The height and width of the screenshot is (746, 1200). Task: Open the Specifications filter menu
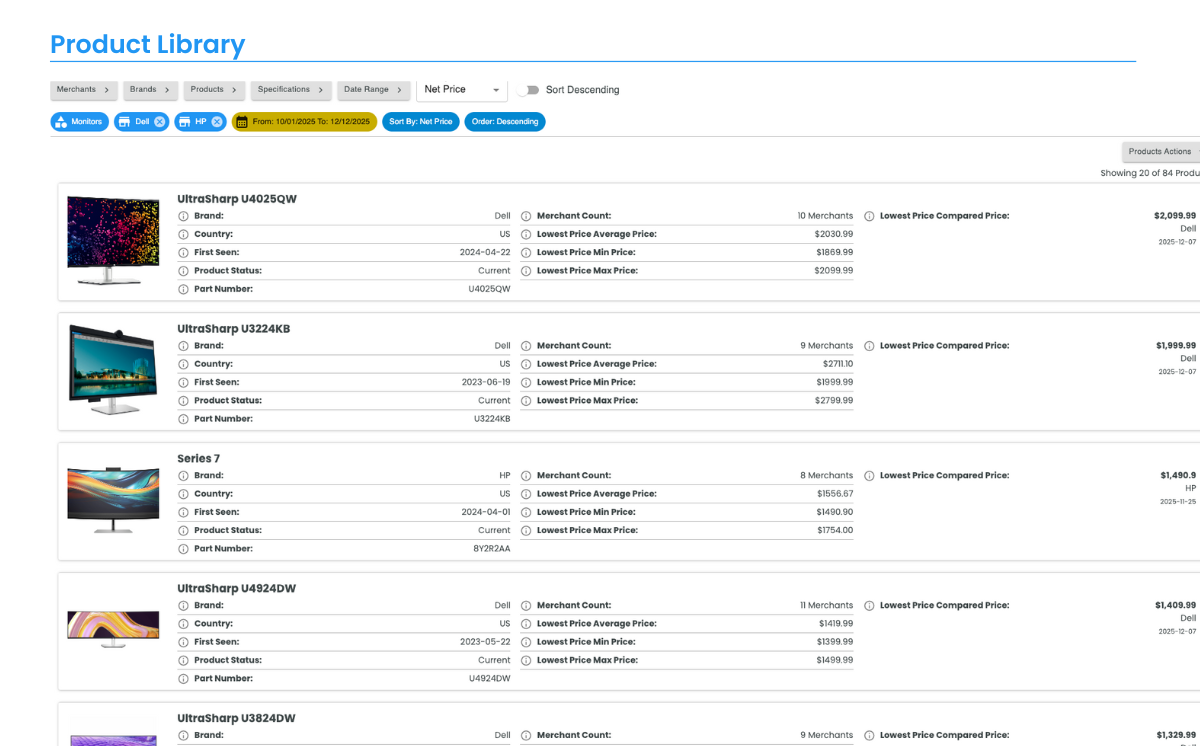click(291, 90)
